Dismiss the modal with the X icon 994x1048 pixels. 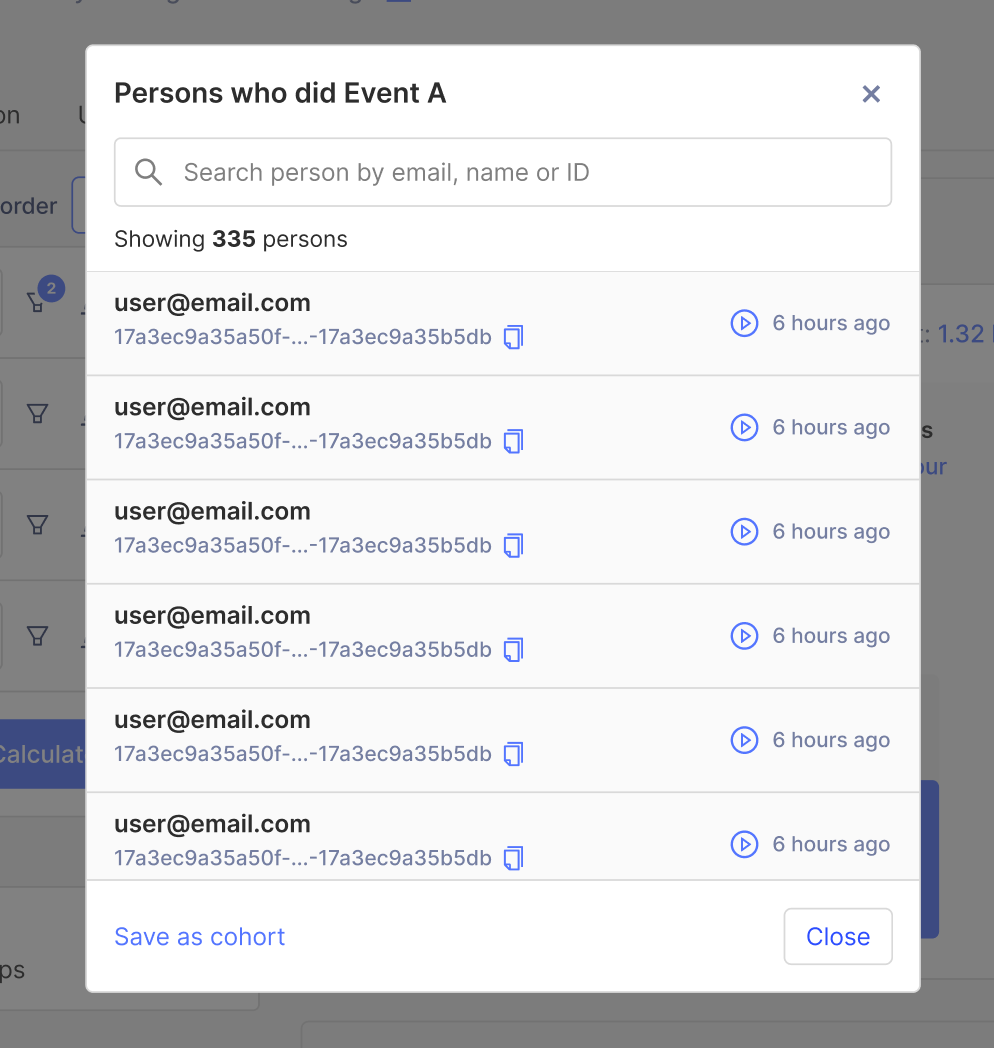point(871,93)
